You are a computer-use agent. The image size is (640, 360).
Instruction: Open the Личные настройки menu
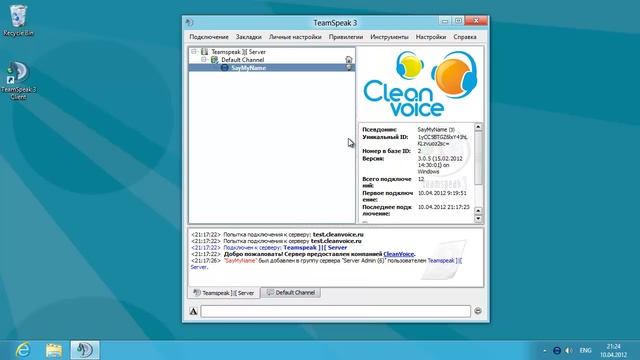tap(295, 37)
